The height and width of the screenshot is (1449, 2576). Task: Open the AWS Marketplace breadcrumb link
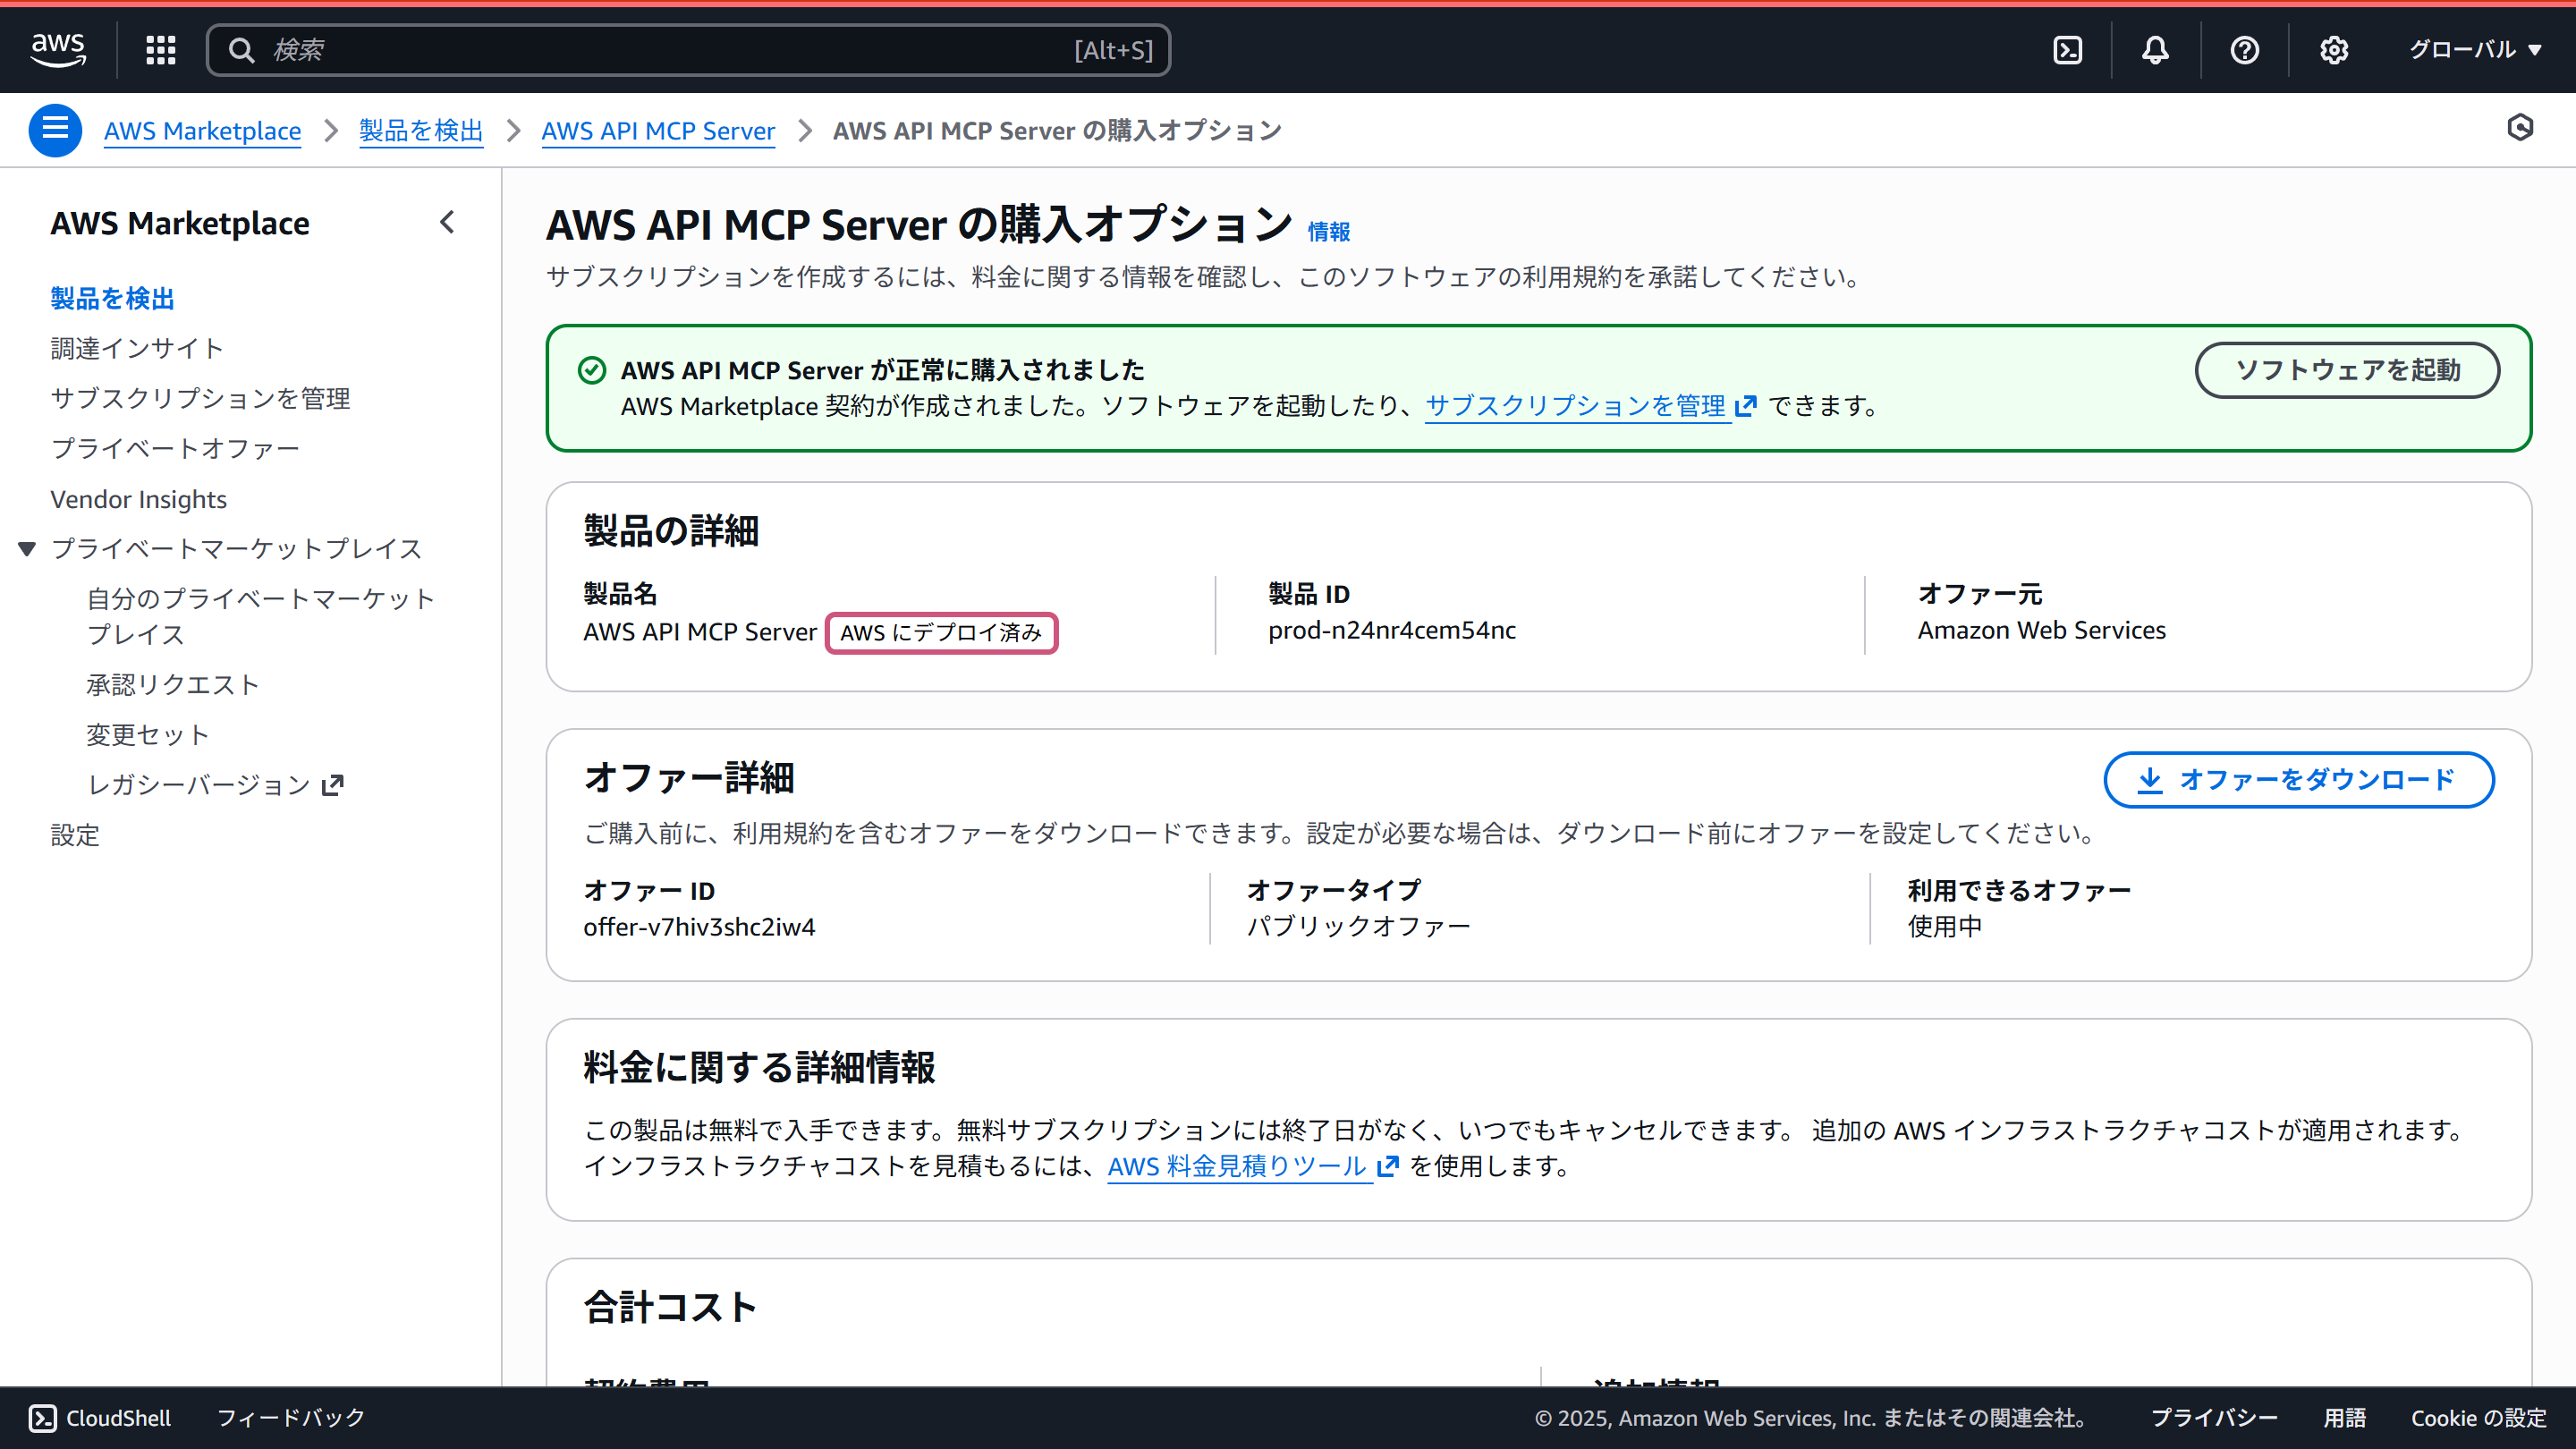[x=202, y=130]
